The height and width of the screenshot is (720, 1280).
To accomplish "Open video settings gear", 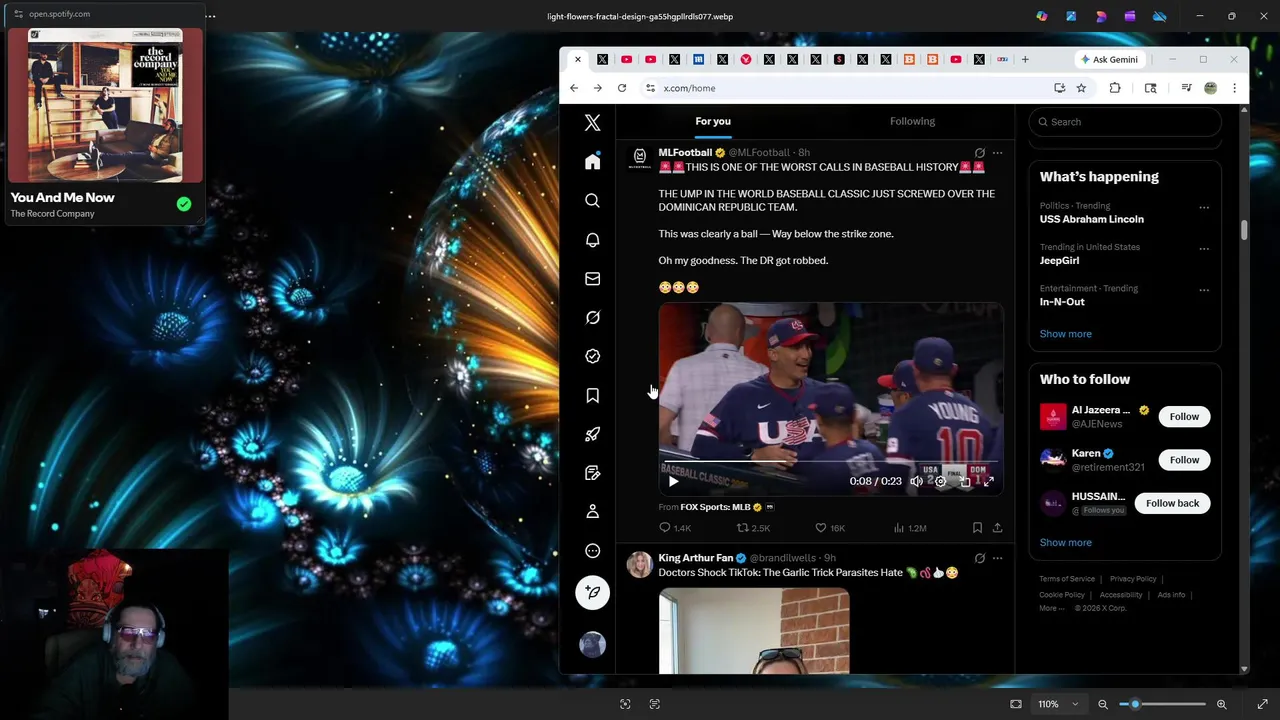I will (940, 481).
